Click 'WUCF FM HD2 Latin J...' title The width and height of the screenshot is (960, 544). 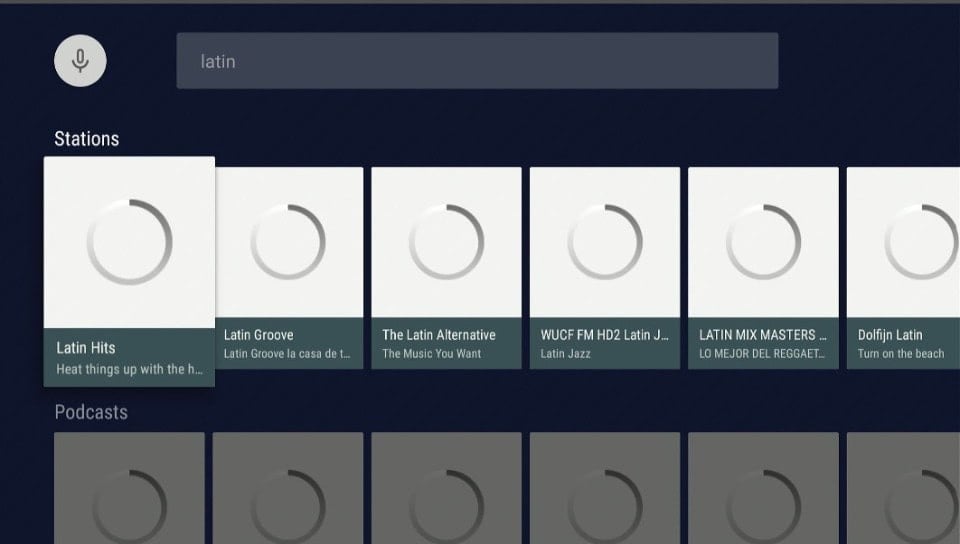[605, 335]
